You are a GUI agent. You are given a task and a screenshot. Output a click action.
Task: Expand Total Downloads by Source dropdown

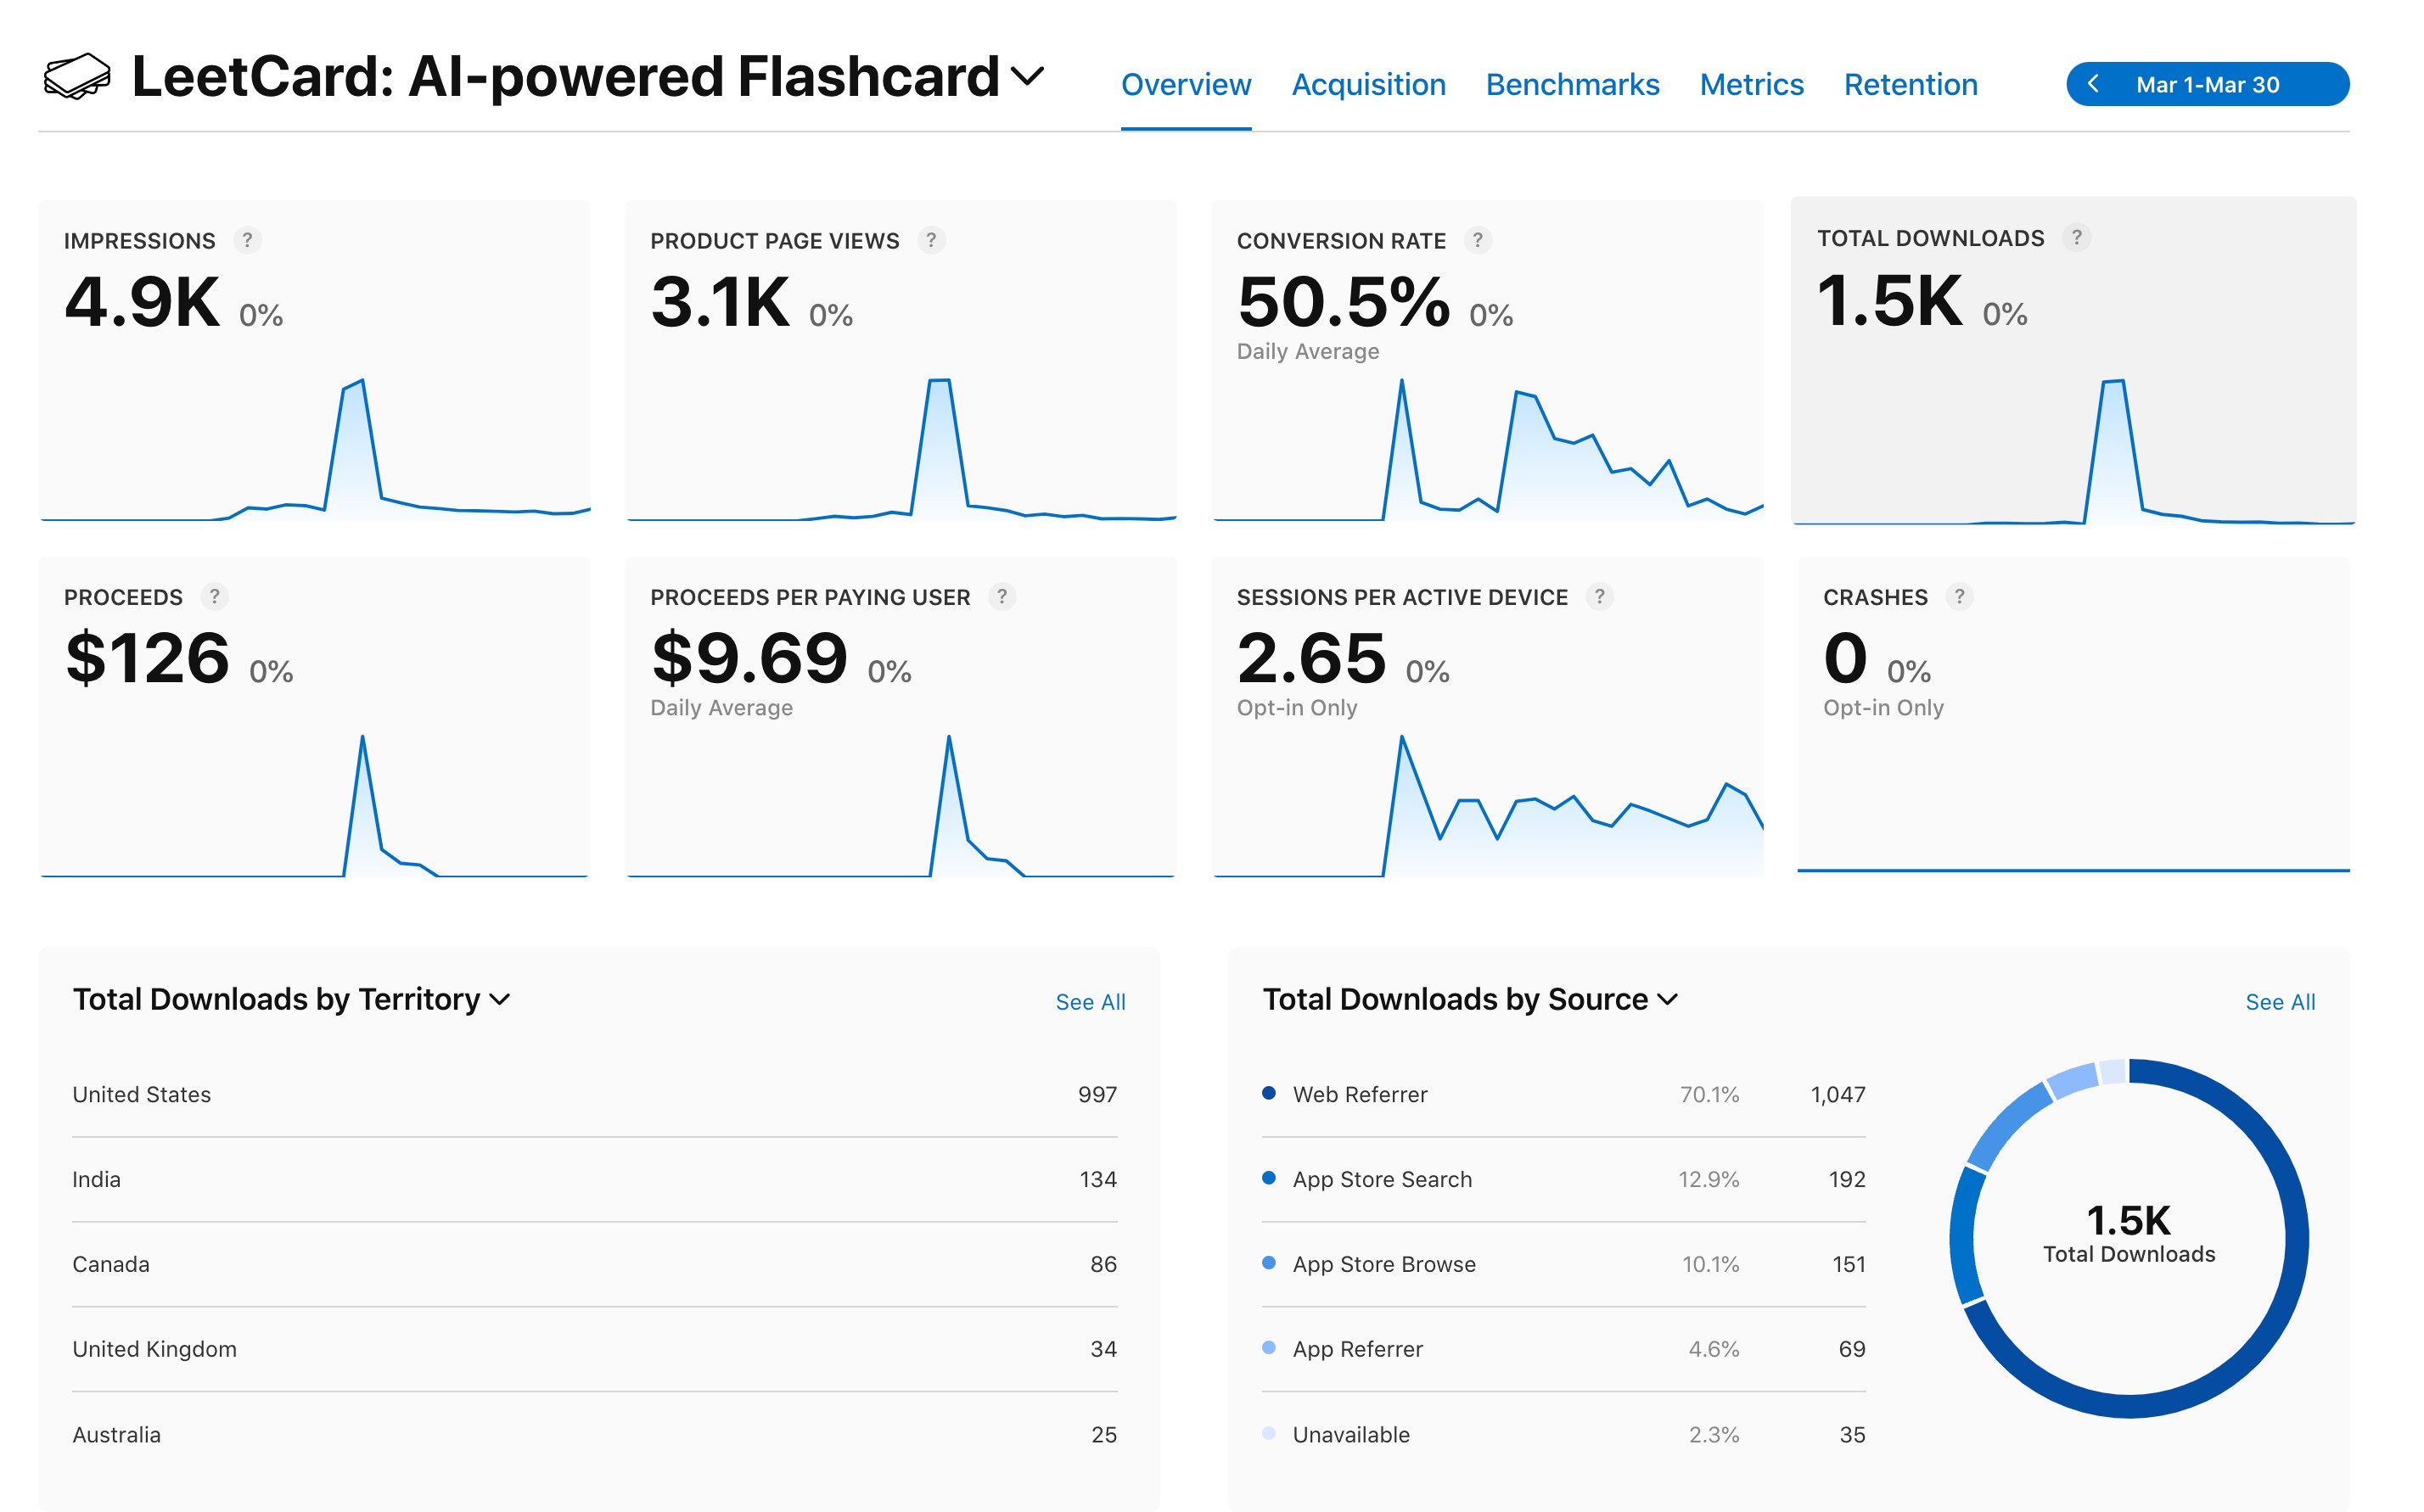(1667, 999)
